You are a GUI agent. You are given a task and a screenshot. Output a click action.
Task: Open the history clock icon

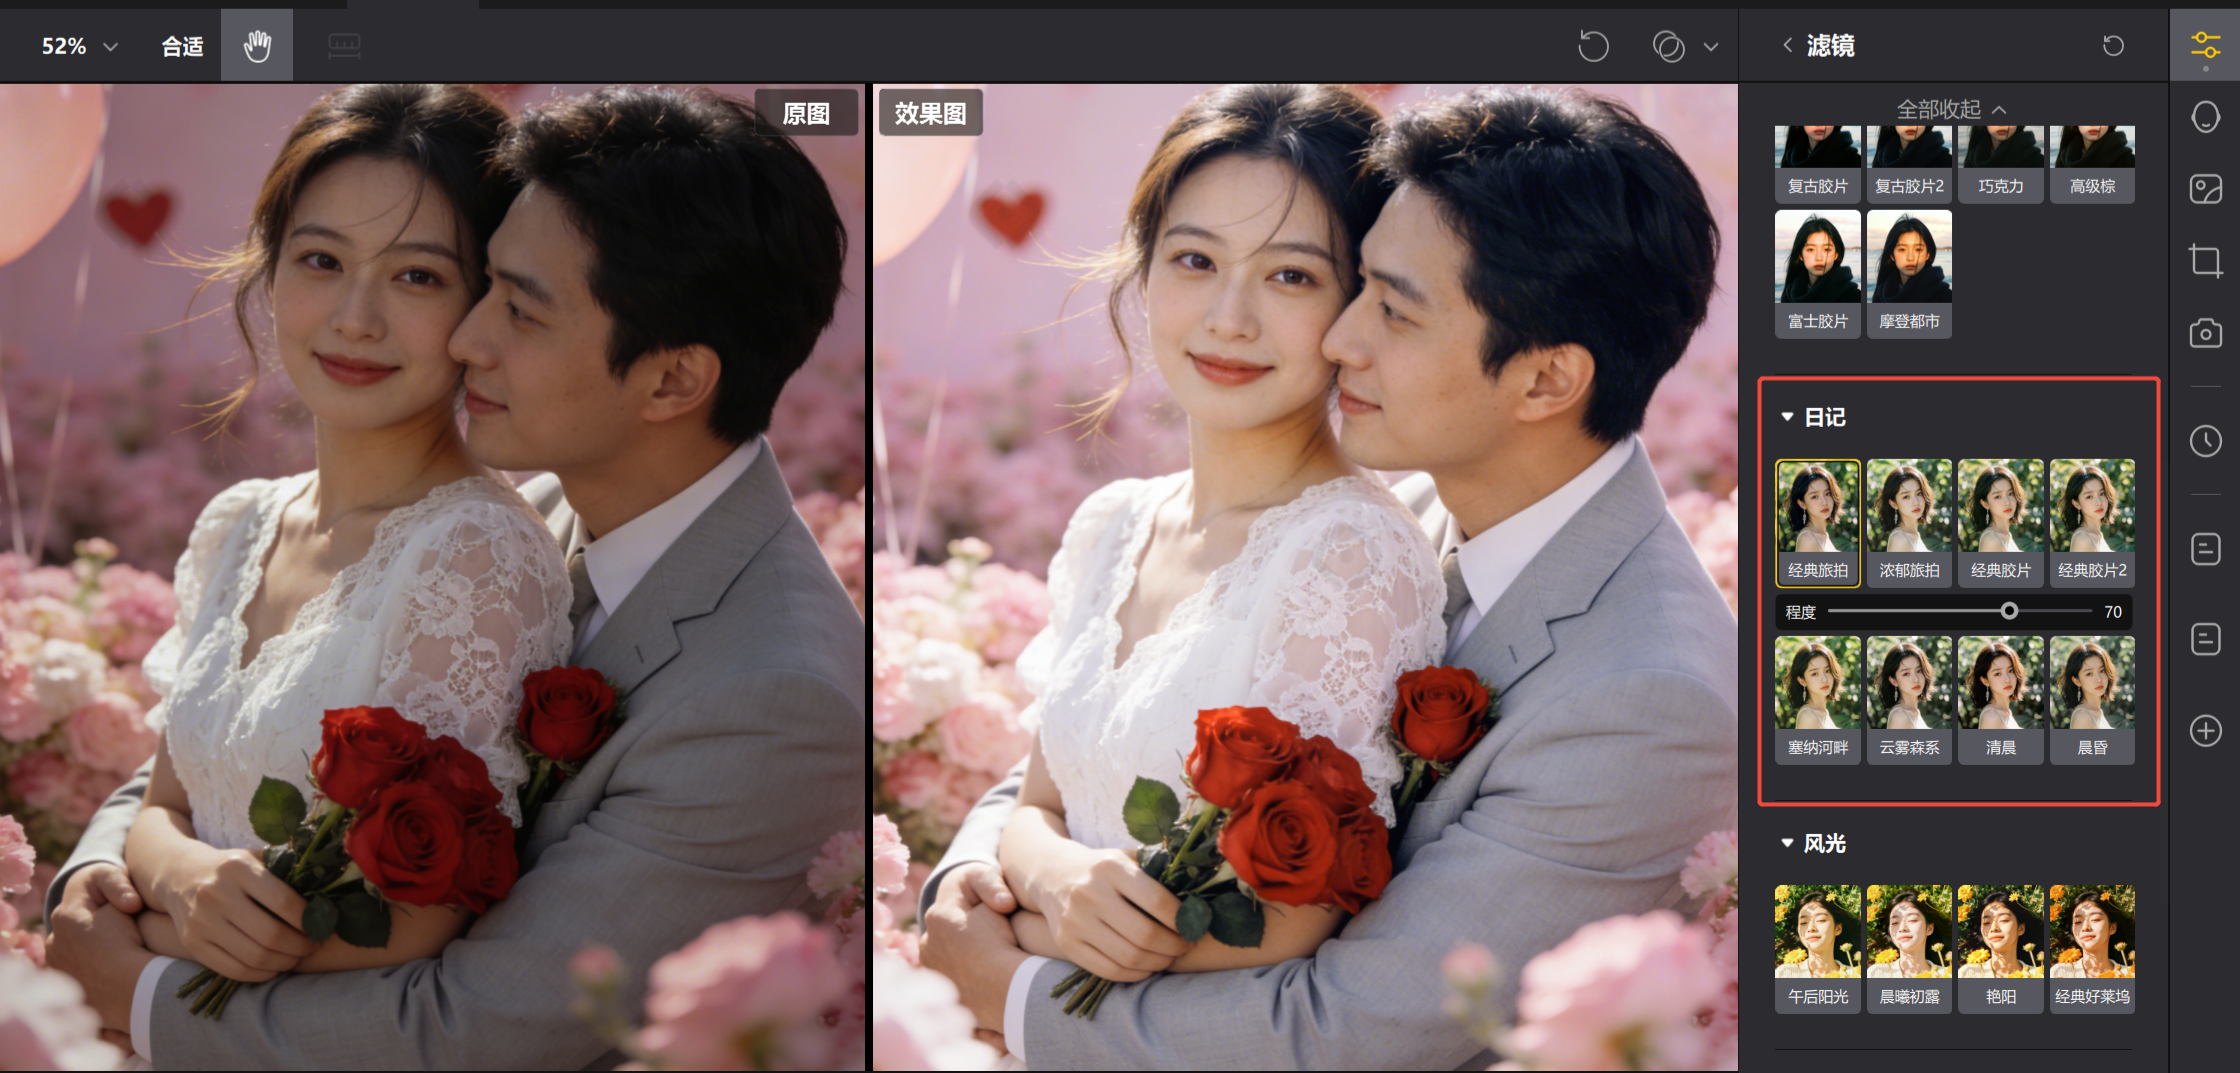pyautogui.click(x=2205, y=441)
